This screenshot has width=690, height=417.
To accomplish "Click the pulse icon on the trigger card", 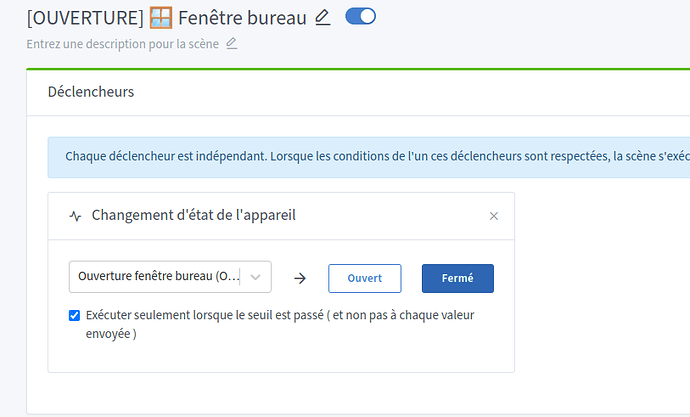I will coord(75,215).
